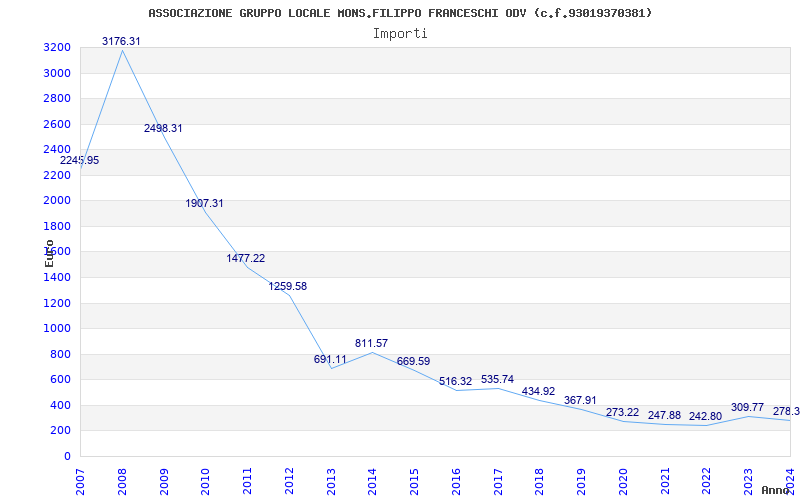Select the x-axis year 2019
Viewport: 800px width, 500px height.
tap(582, 481)
